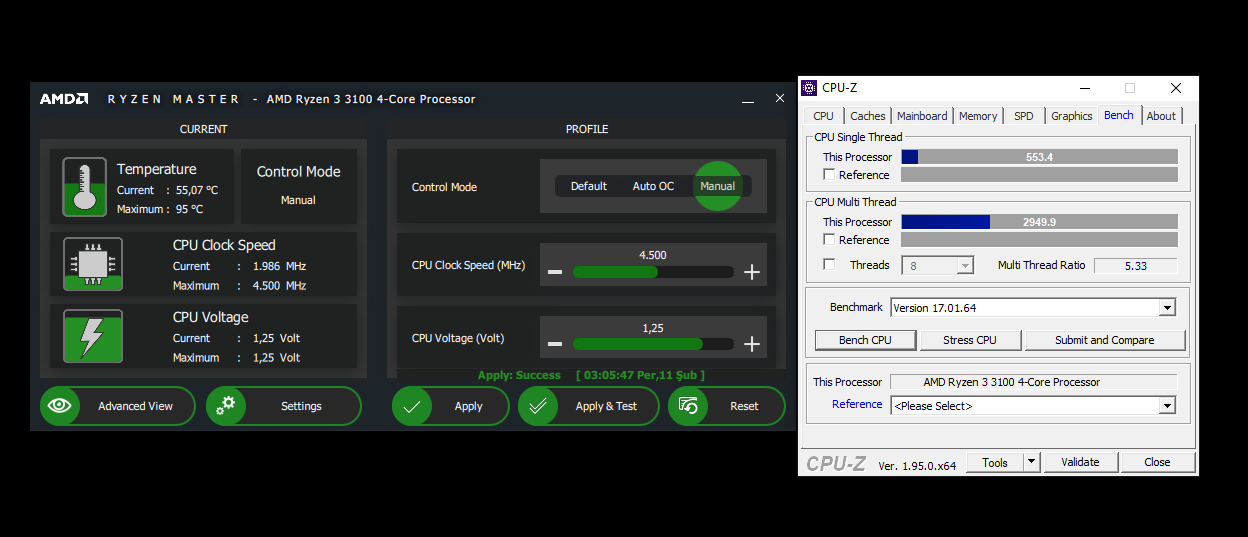Image resolution: width=1248 pixels, height=537 pixels.
Task: Enable Reference checkbox under CPU Multi Thread
Action: [x=829, y=239]
